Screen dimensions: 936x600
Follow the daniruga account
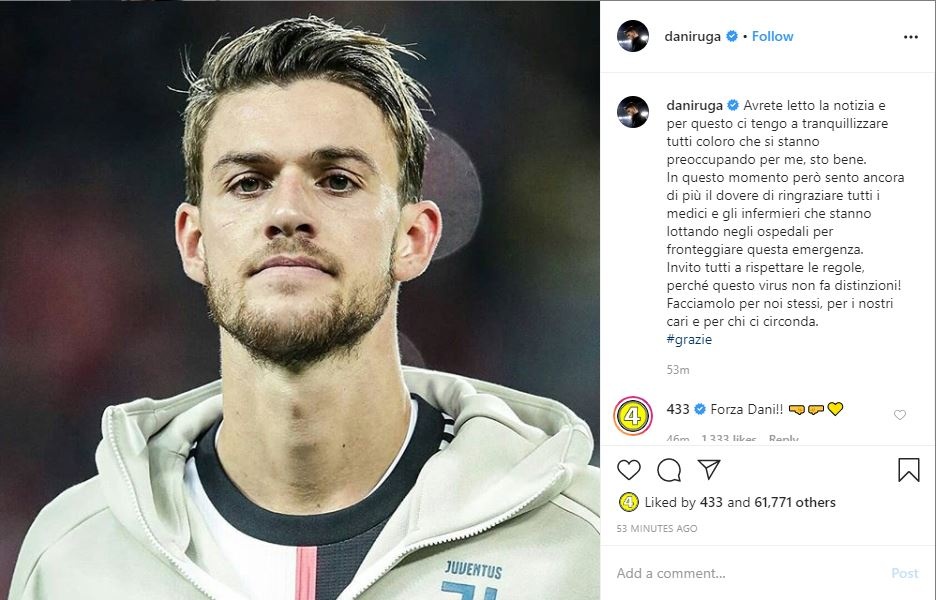click(772, 37)
